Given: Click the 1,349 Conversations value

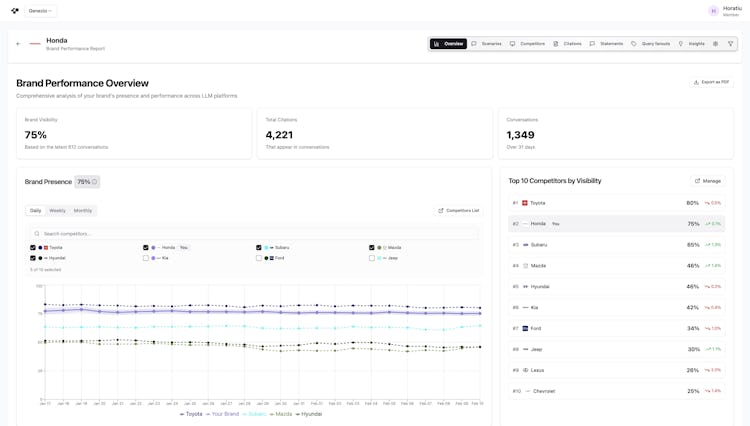Looking at the screenshot, I should tap(520, 135).
